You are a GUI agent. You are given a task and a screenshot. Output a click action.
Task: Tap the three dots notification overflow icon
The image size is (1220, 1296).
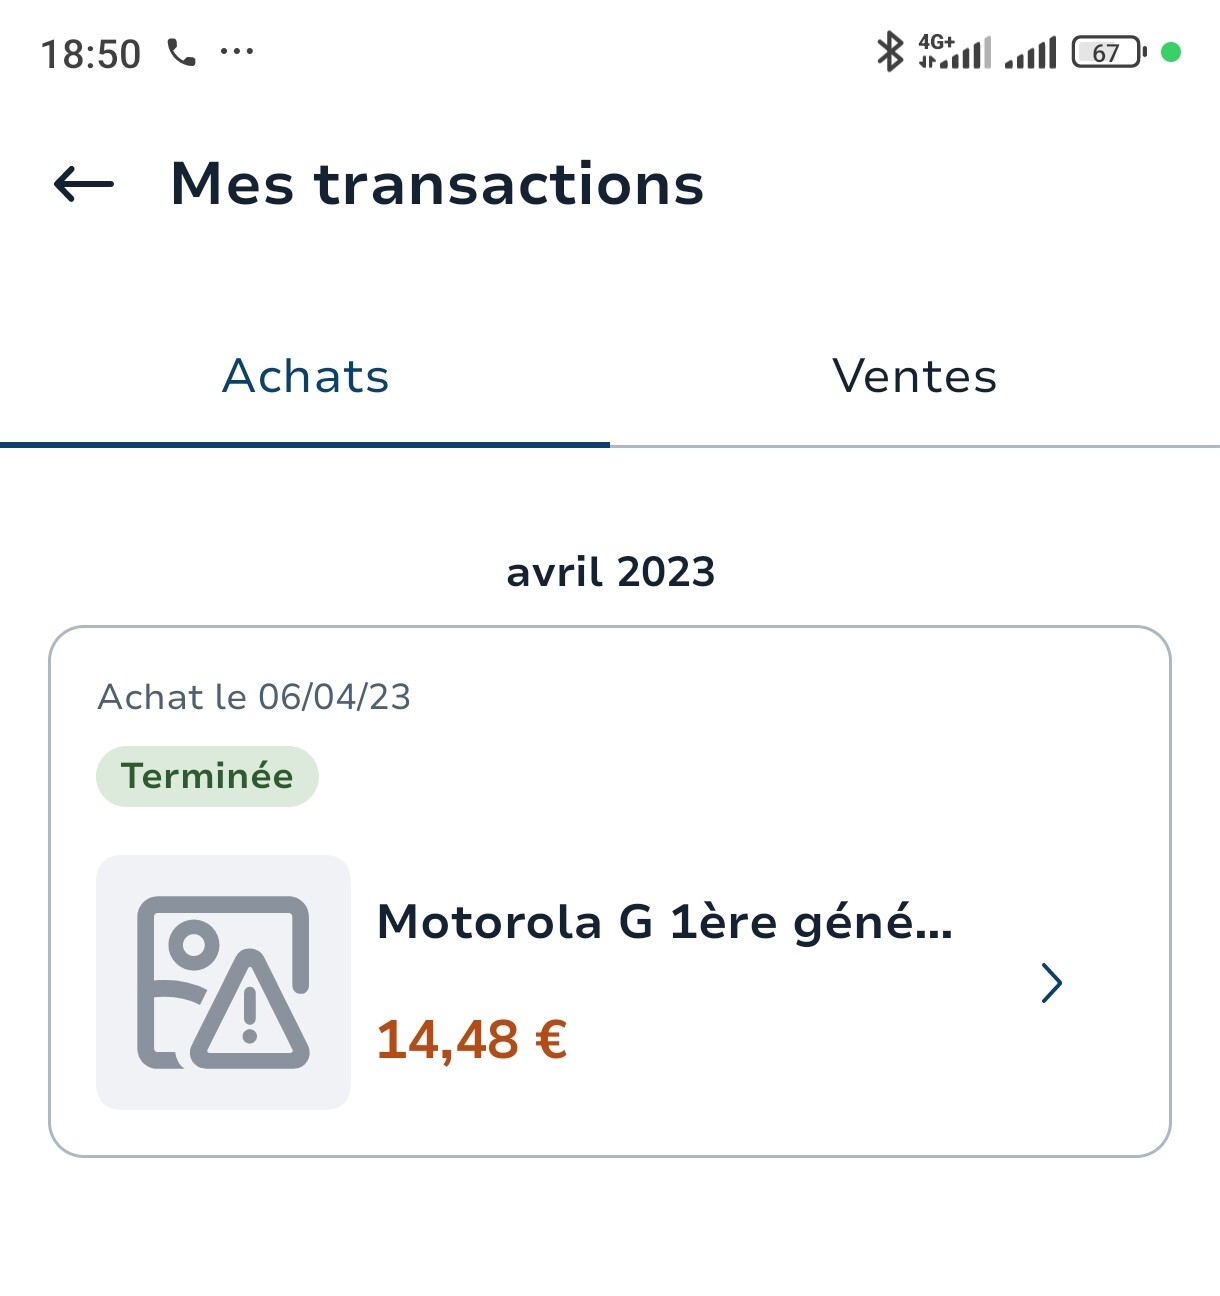(x=237, y=50)
